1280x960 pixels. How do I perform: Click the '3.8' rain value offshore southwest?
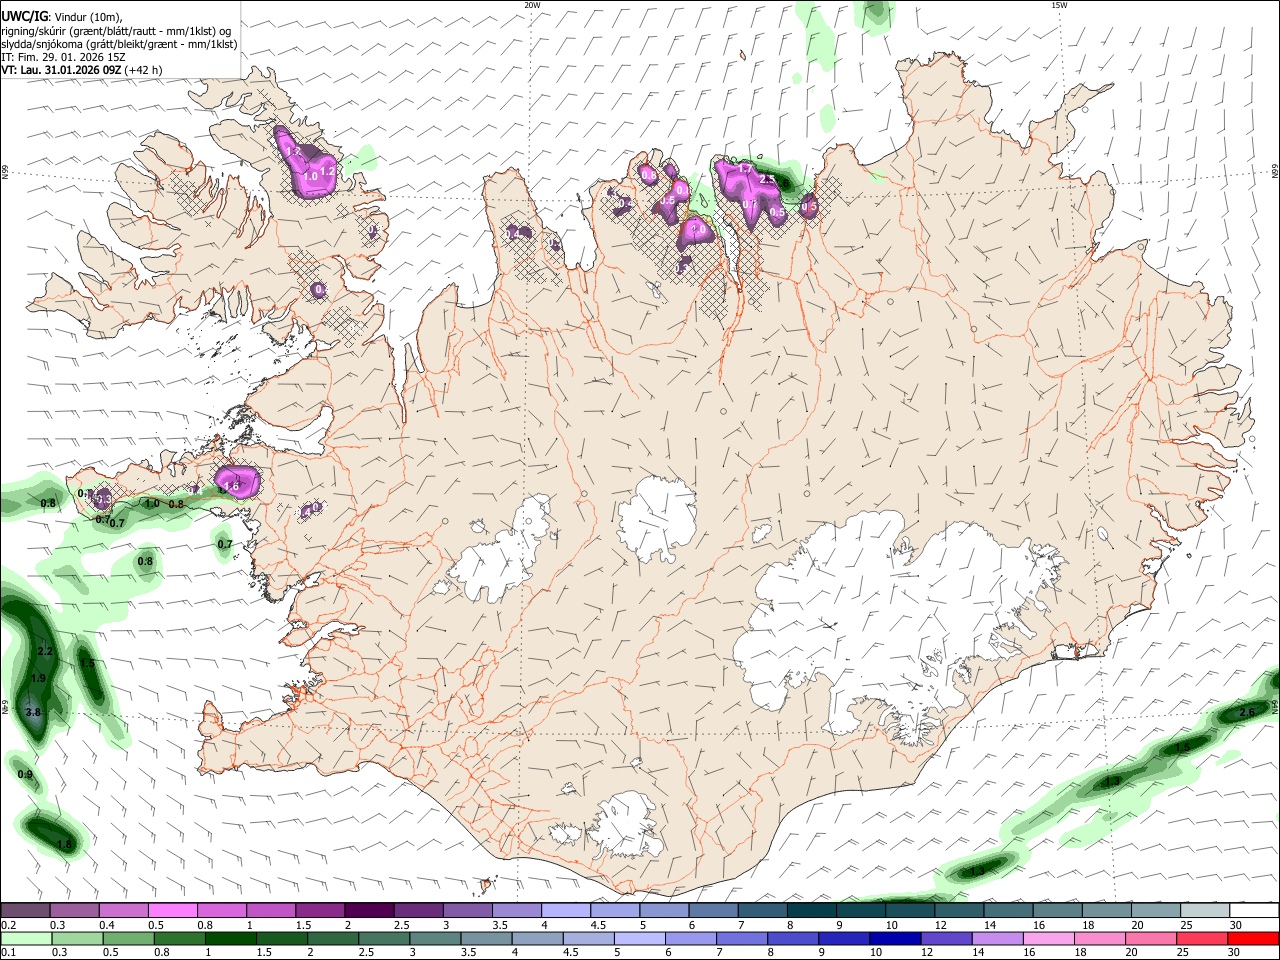pos(33,712)
